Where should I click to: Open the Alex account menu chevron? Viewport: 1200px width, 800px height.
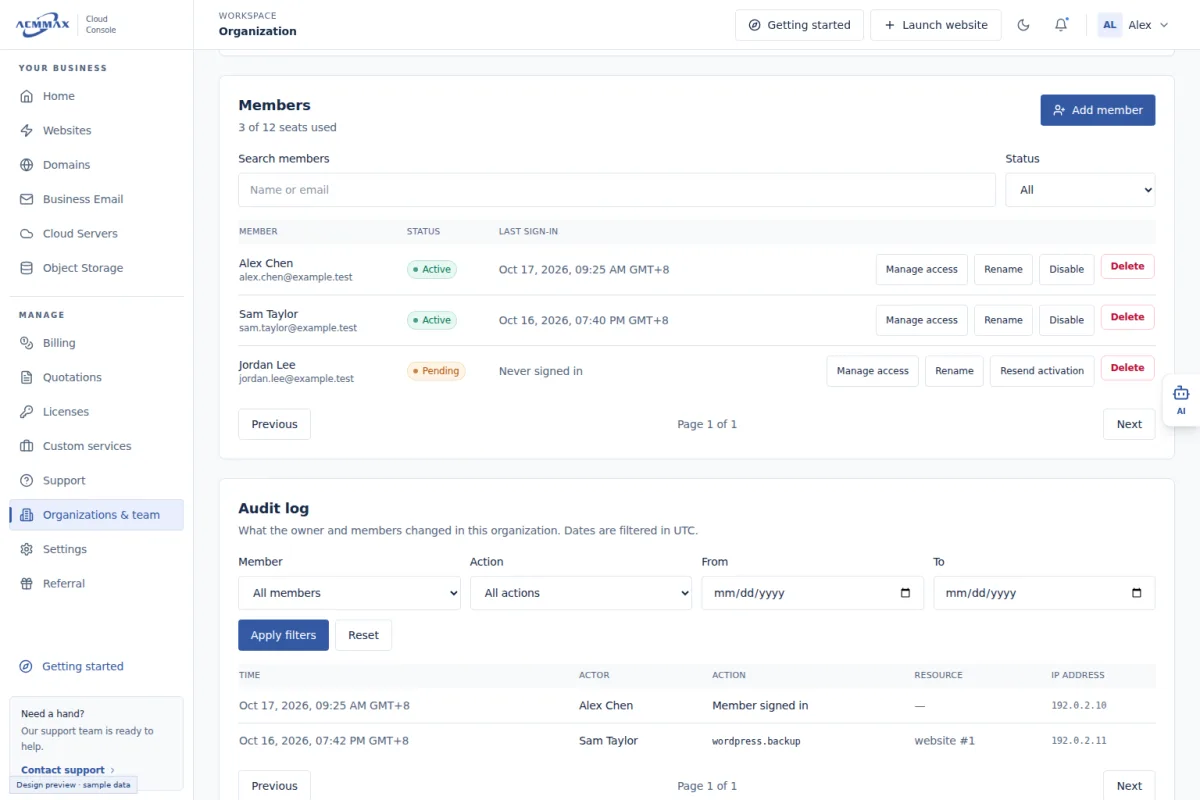(x=1163, y=25)
